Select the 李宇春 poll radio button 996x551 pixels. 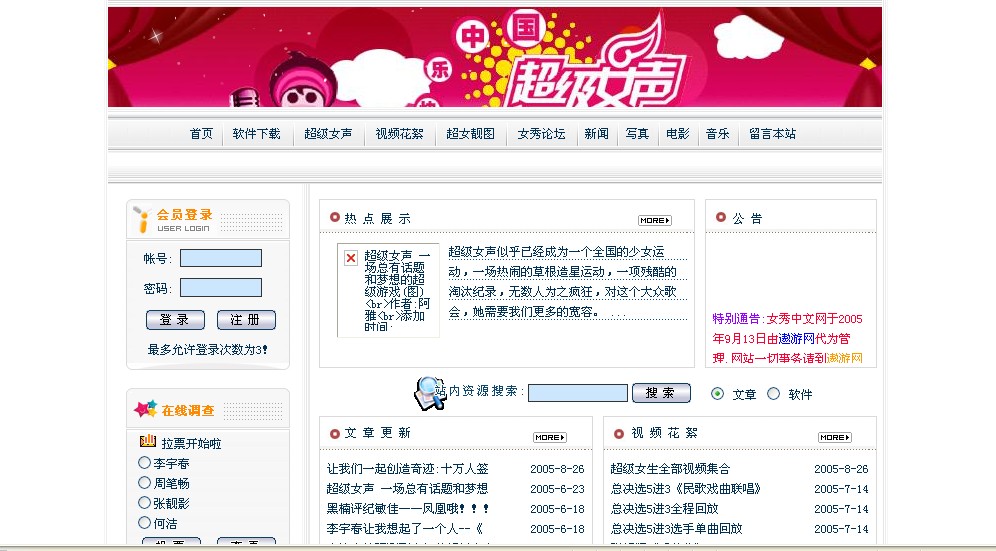tap(144, 463)
